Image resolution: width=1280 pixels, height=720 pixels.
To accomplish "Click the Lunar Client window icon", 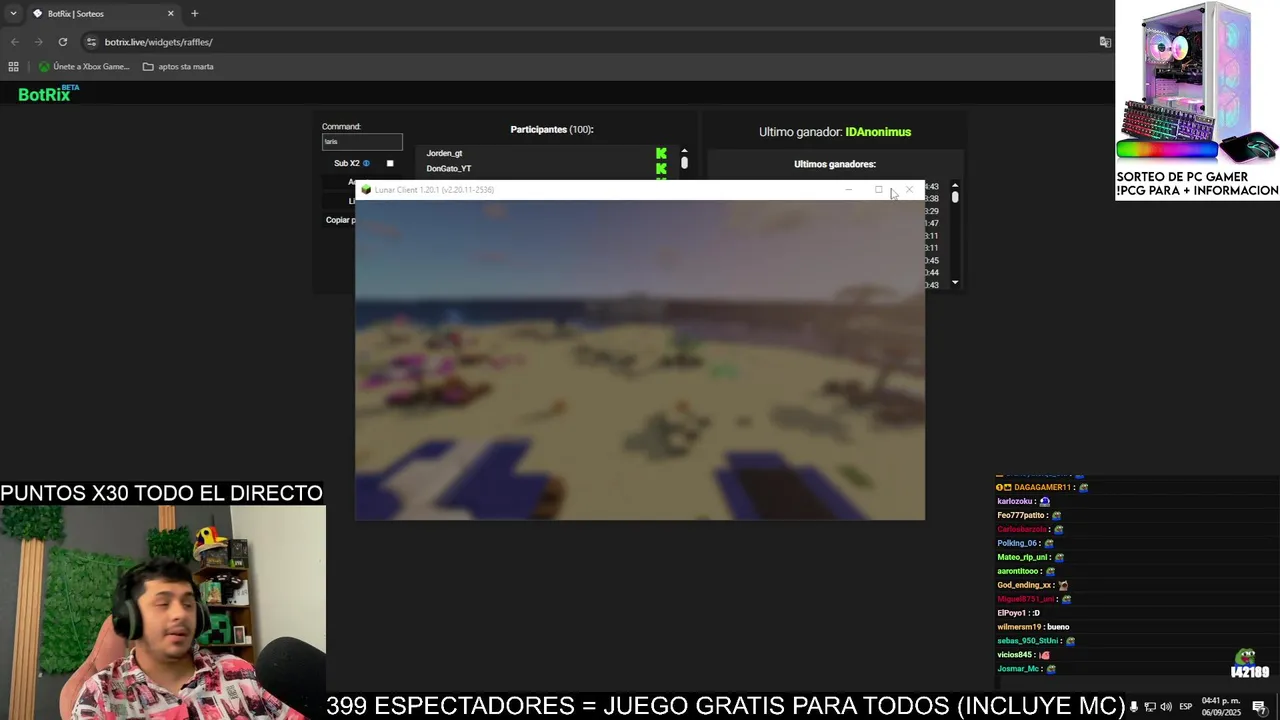I will pyautogui.click(x=366, y=190).
